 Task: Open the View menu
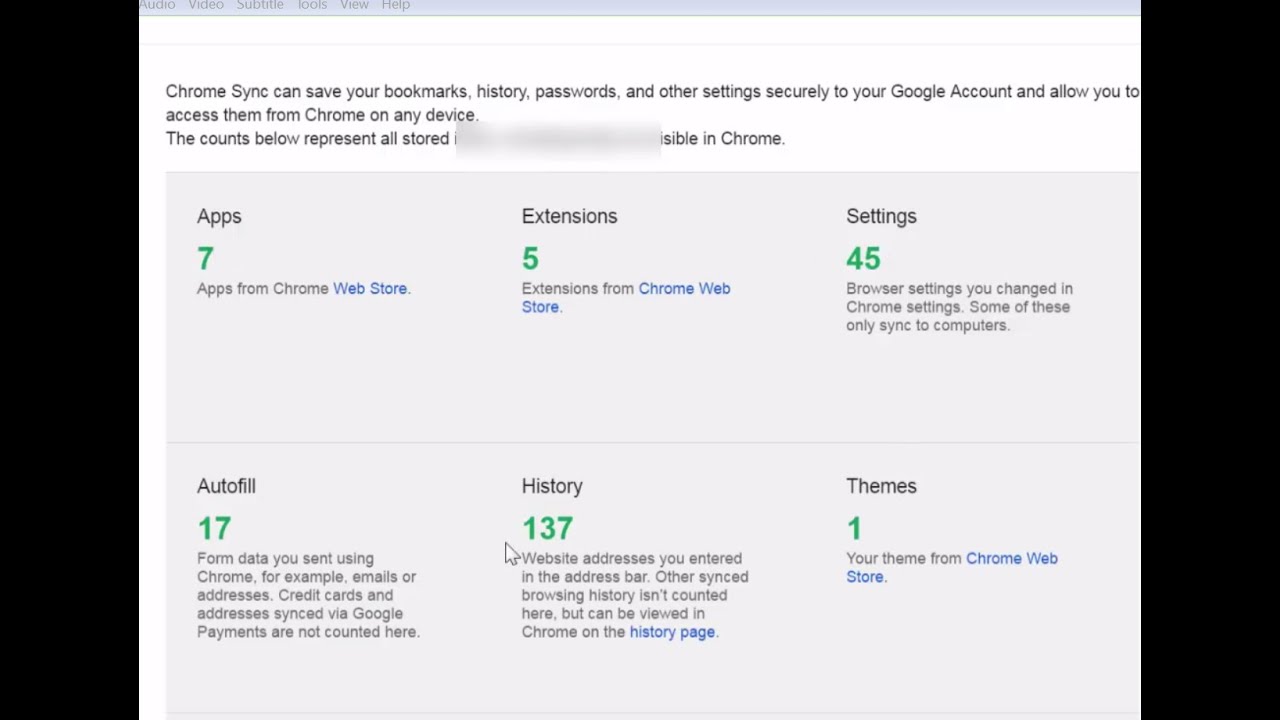(x=354, y=5)
